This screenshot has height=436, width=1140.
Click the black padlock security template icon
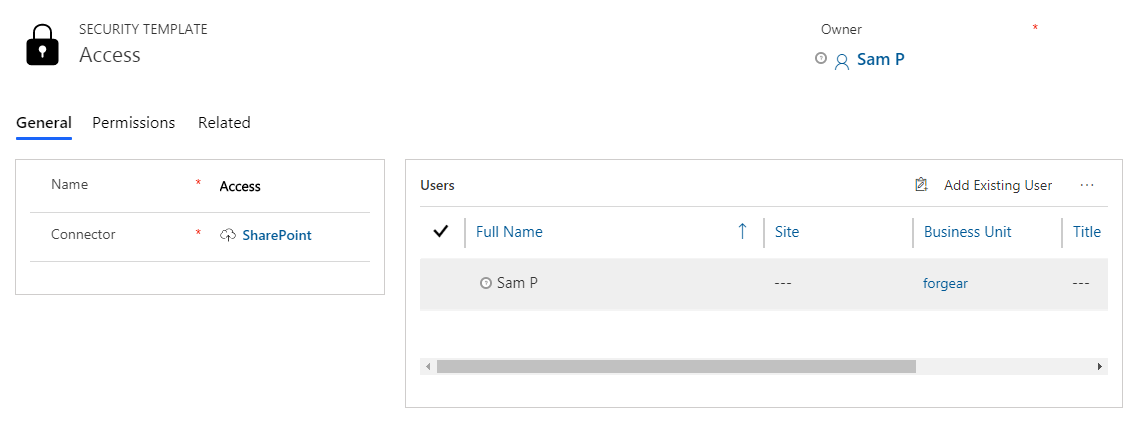[x=42, y=45]
